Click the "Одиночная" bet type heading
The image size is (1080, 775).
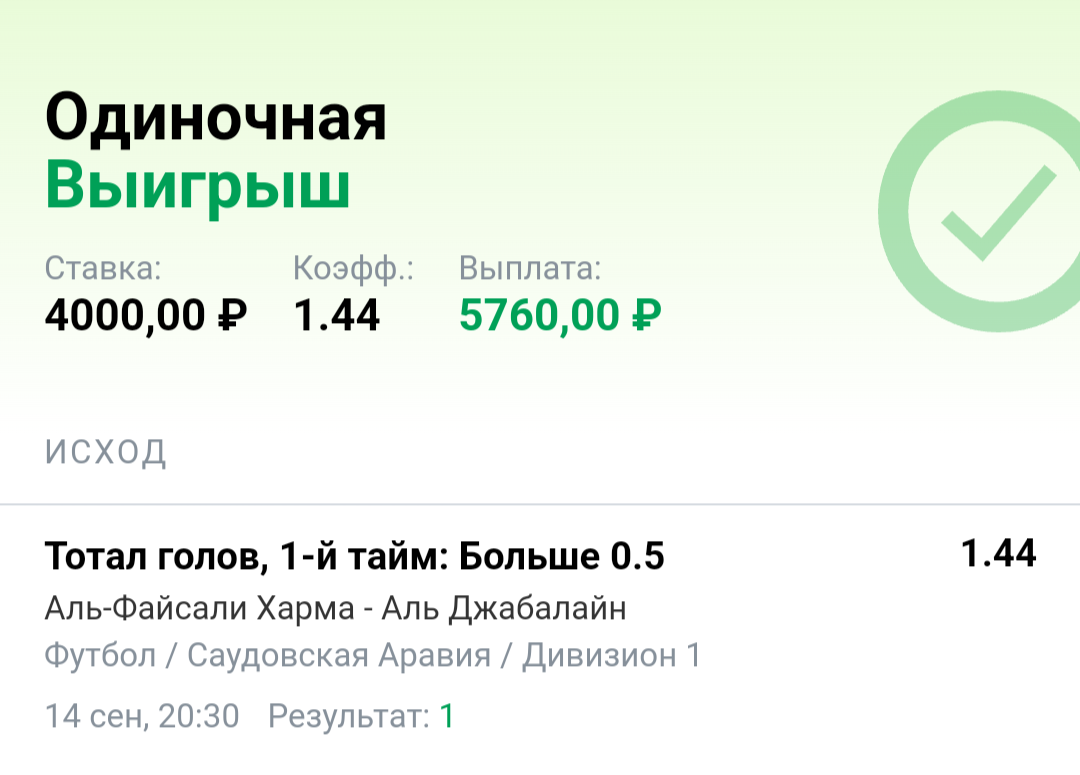[216, 121]
